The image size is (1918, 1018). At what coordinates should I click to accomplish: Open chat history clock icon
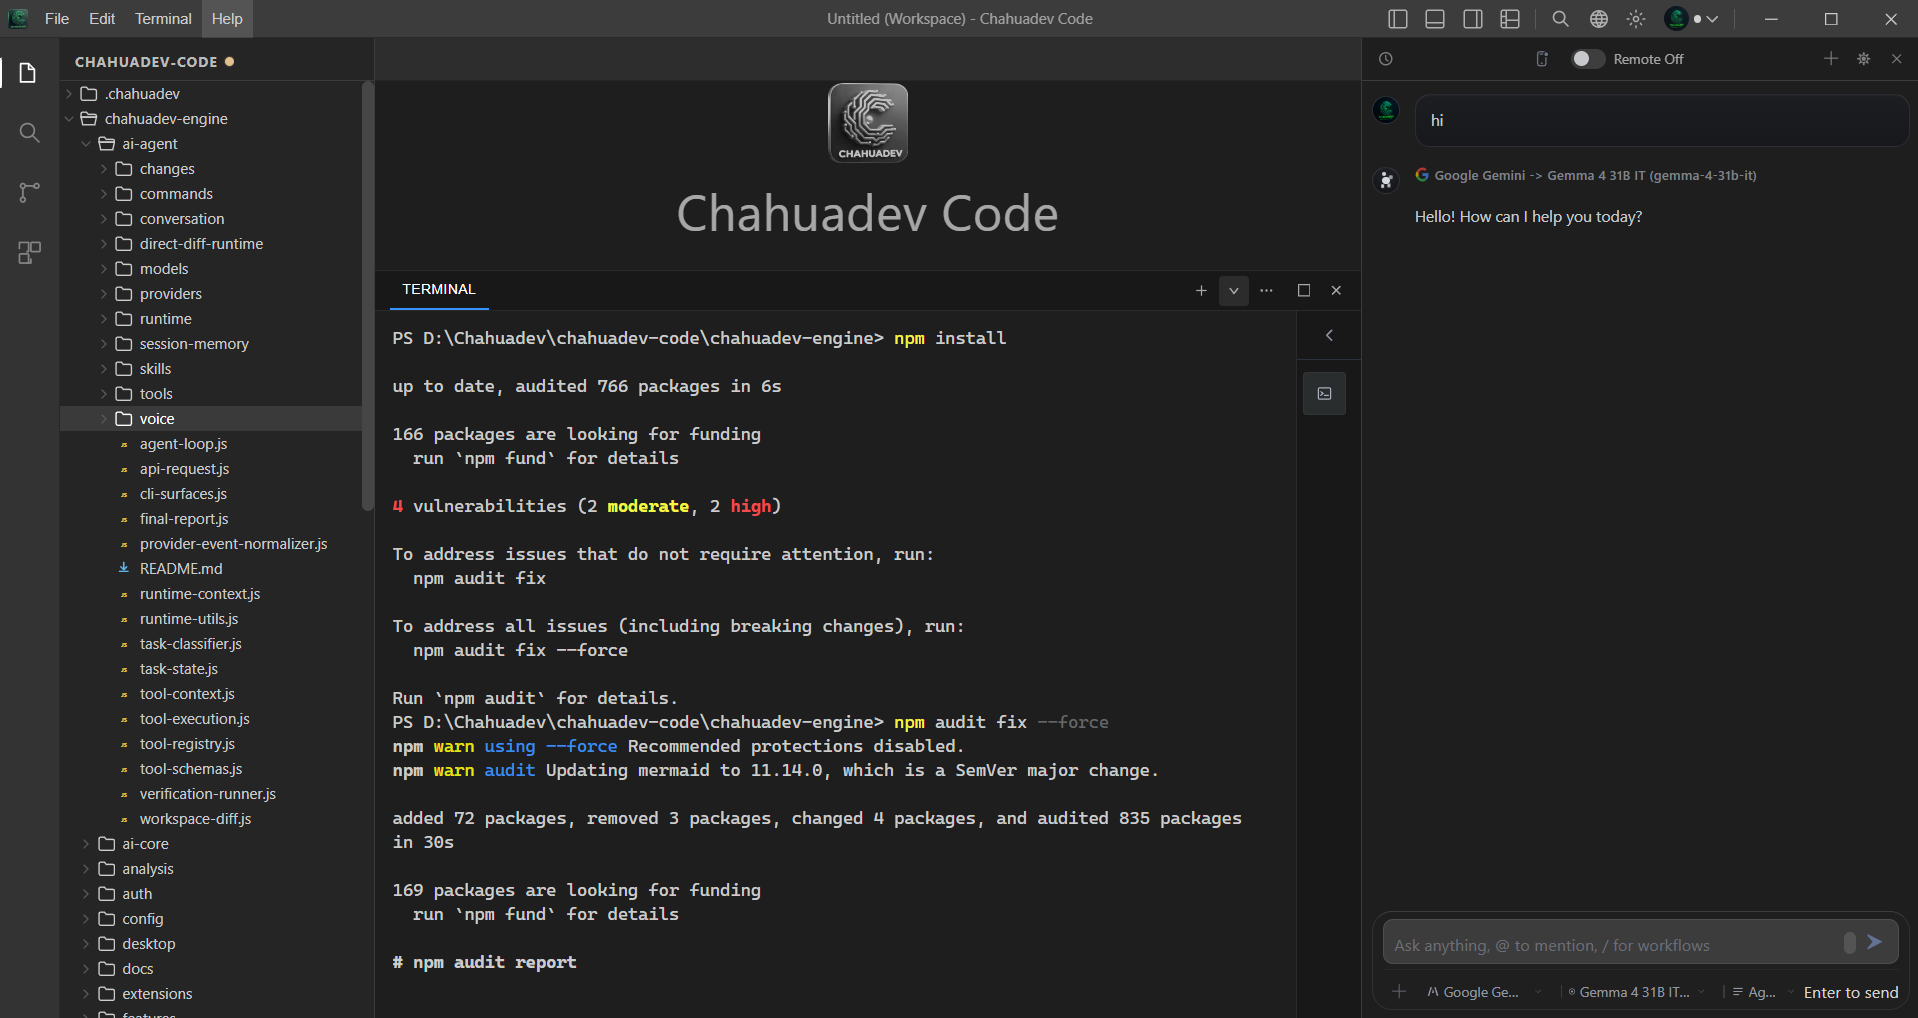coord(1386,59)
